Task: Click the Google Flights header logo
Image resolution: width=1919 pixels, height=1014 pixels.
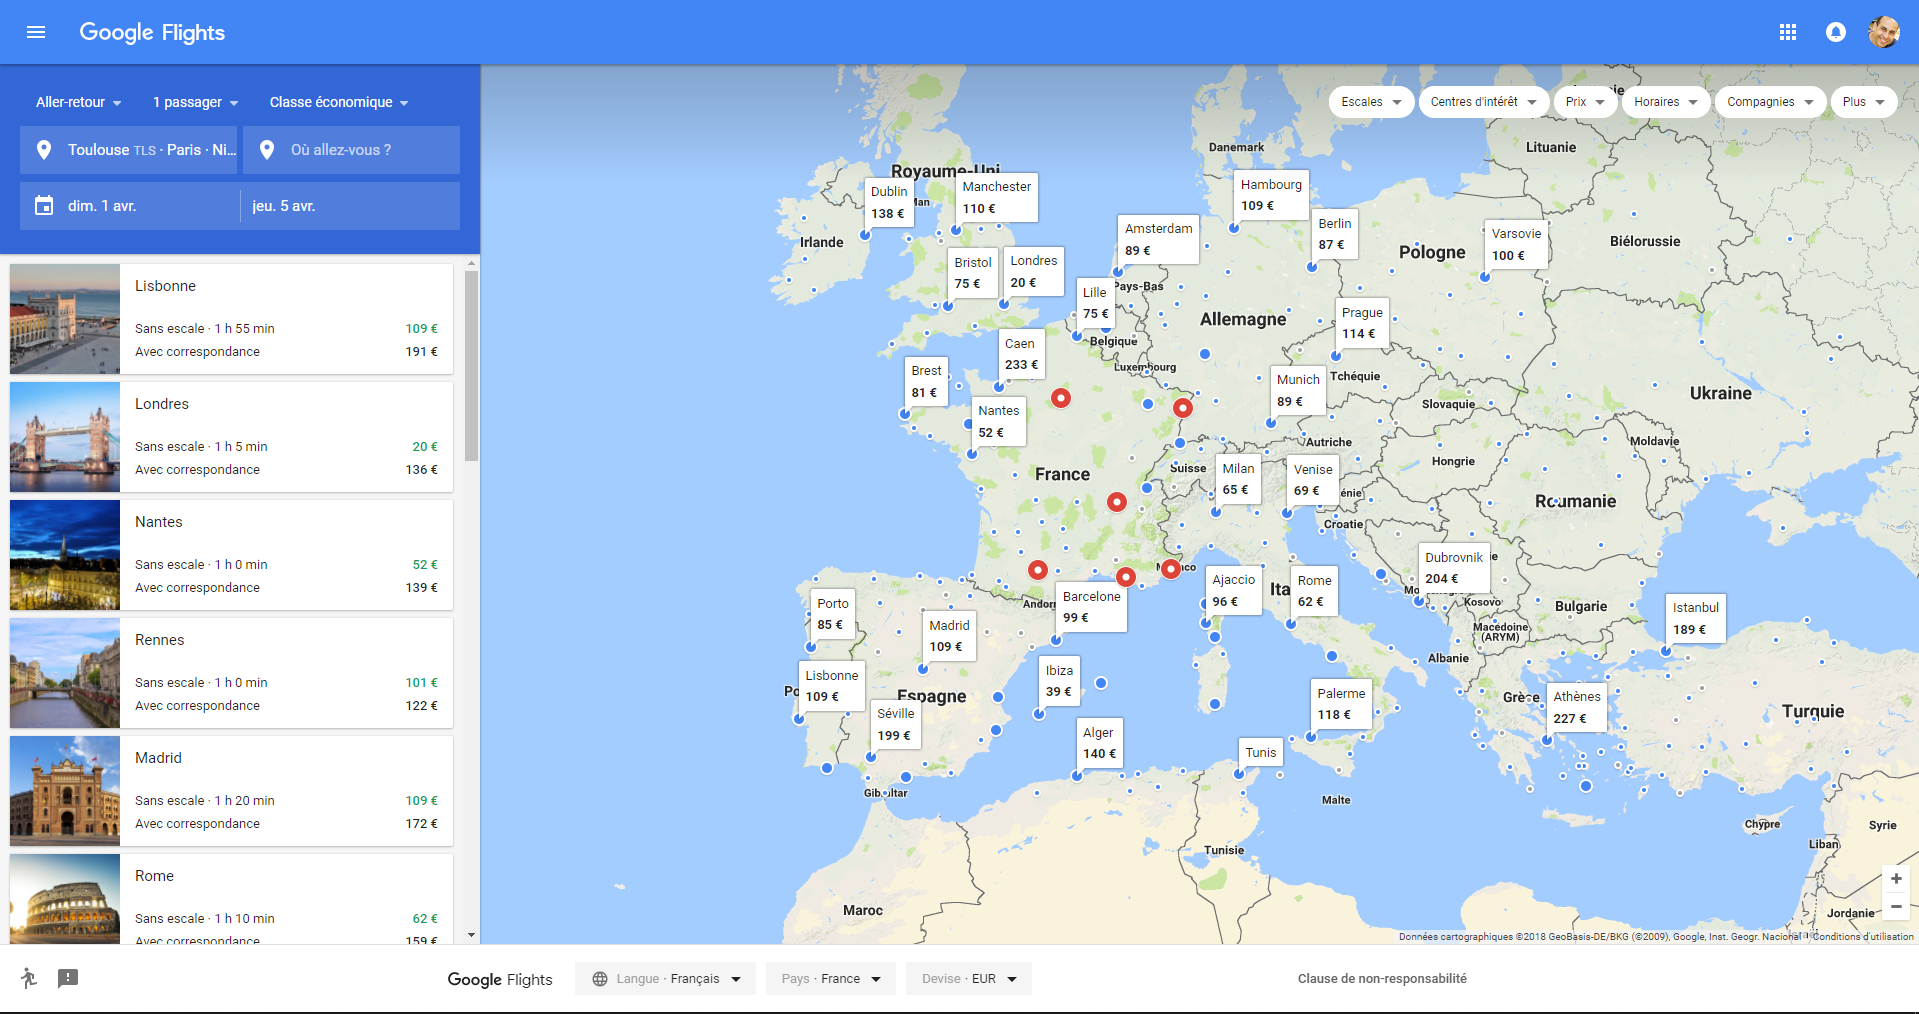Action: [x=152, y=32]
